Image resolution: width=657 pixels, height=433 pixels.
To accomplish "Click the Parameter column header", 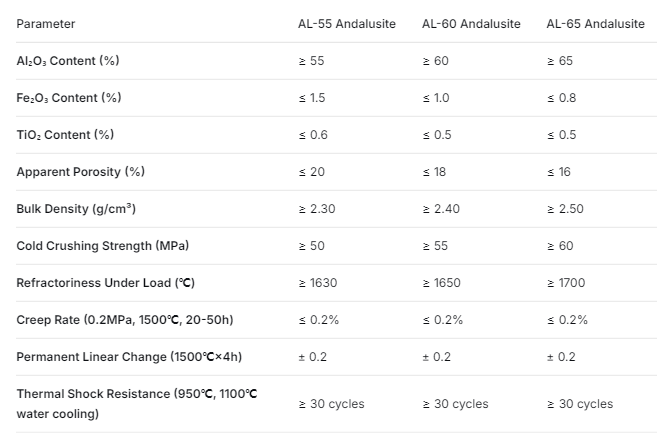I will point(46,24).
